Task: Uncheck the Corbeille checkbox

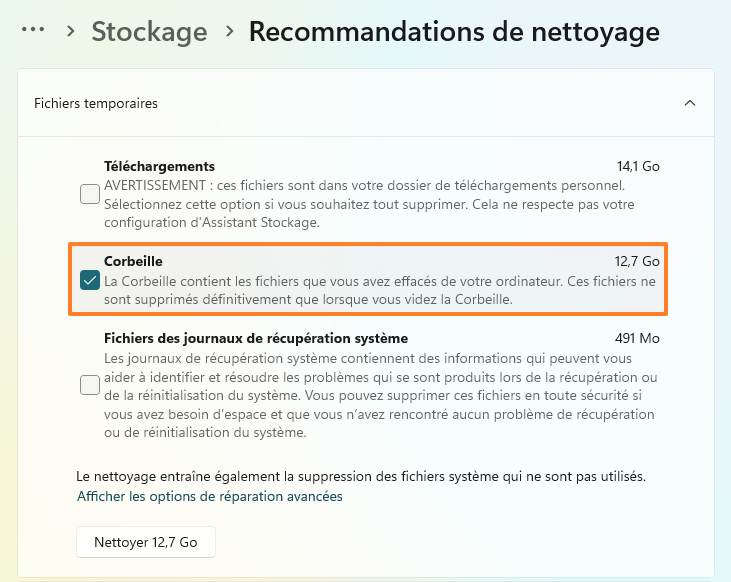Action: click(90, 280)
